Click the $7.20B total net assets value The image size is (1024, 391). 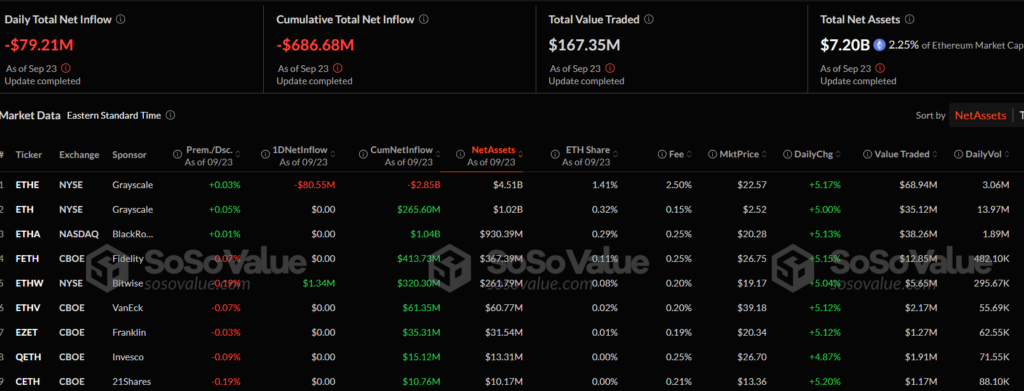(845, 46)
